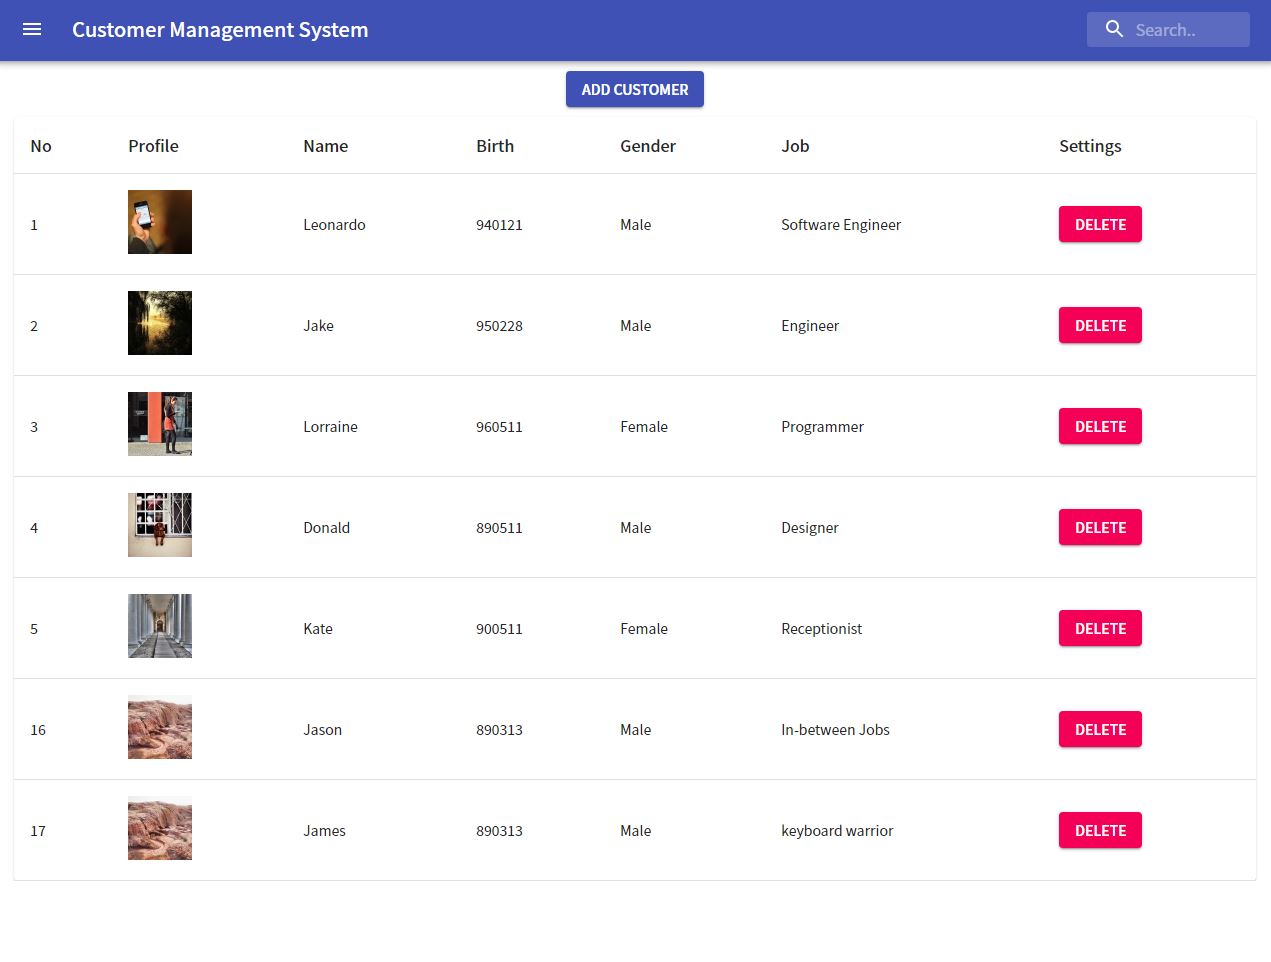
Task: Click row number 16
Action: (x=38, y=730)
